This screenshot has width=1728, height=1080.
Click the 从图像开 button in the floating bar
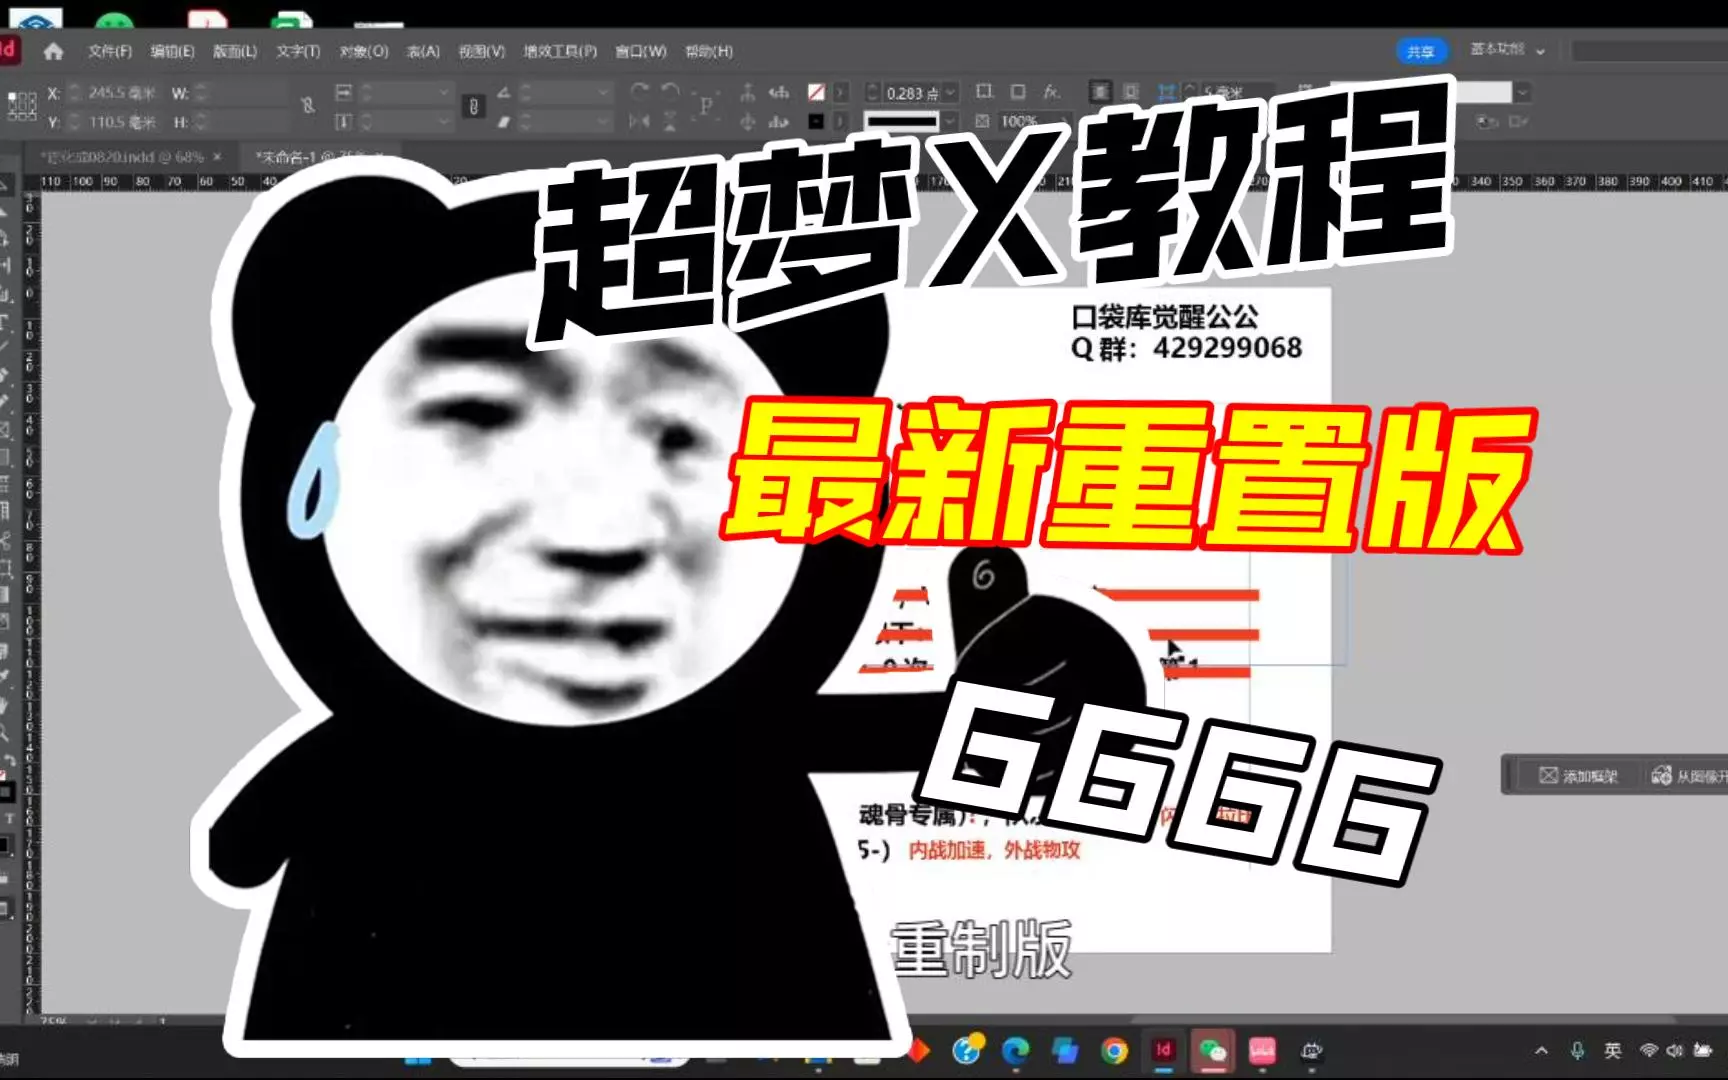pos(1689,775)
